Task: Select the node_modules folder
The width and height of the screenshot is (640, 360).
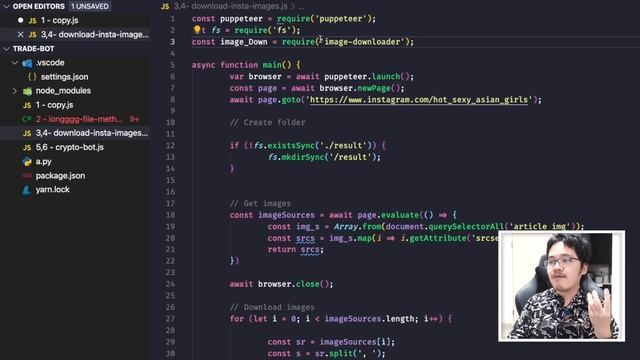Action: click(63, 91)
